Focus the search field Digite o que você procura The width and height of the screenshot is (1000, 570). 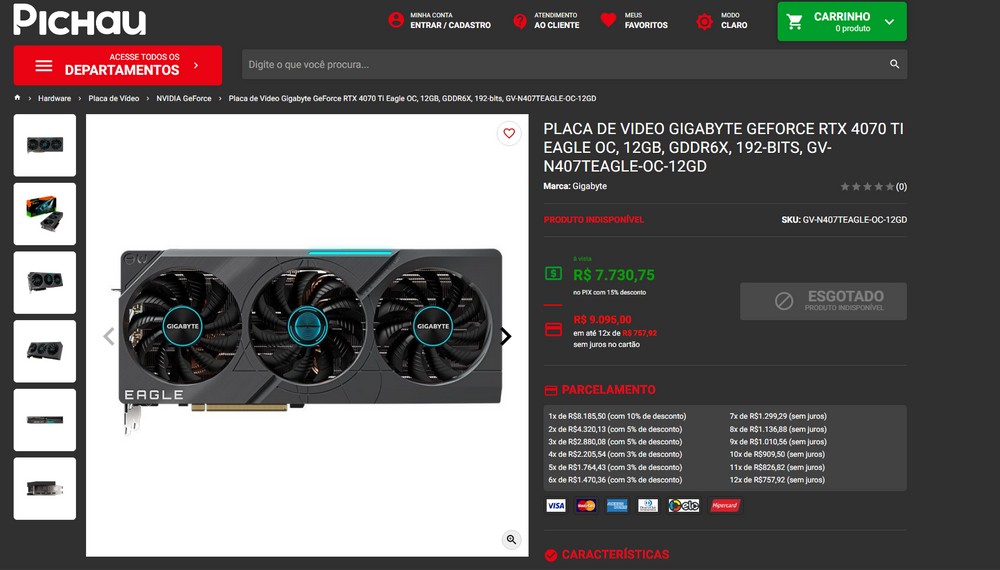[564, 64]
